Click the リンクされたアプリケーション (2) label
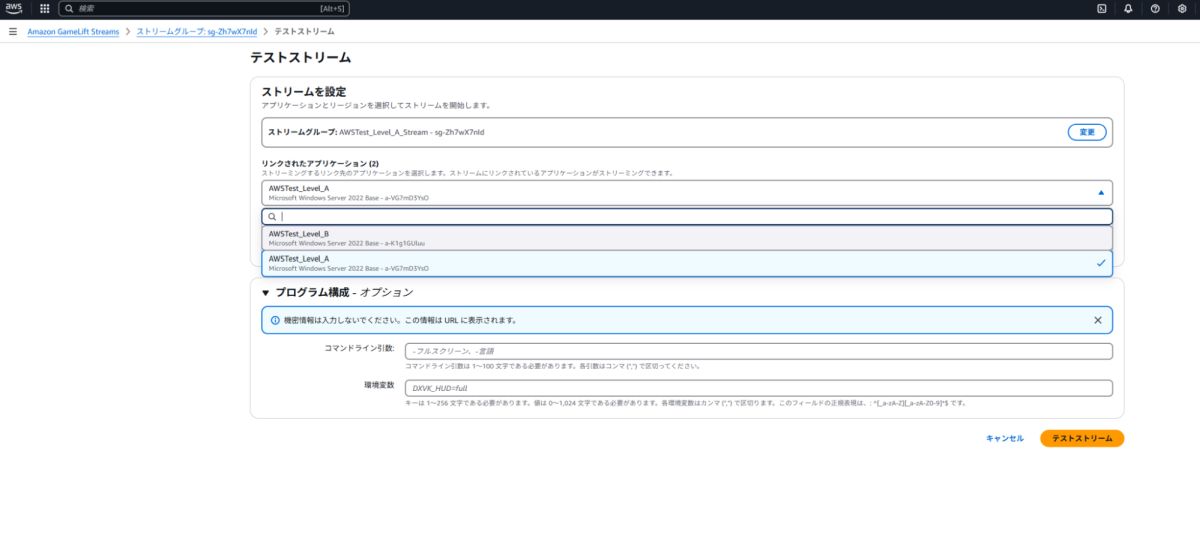1200x543 pixels. 320,163
